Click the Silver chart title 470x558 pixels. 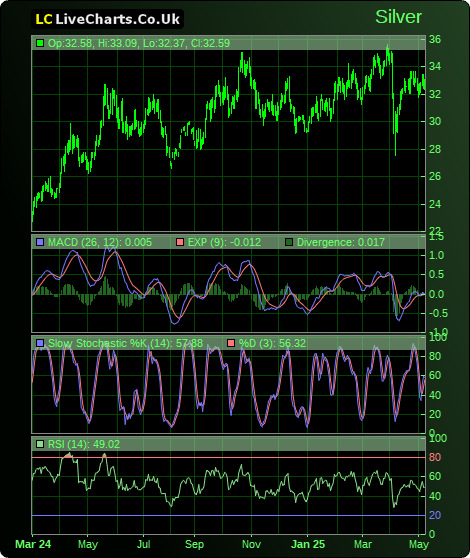[398, 17]
